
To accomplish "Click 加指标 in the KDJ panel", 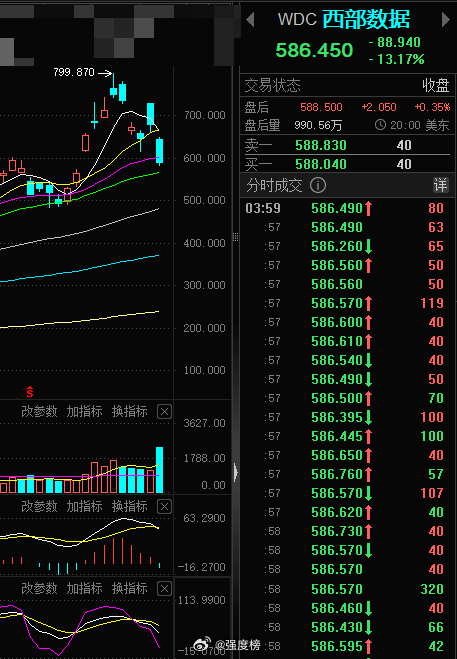I will coord(84,588).
